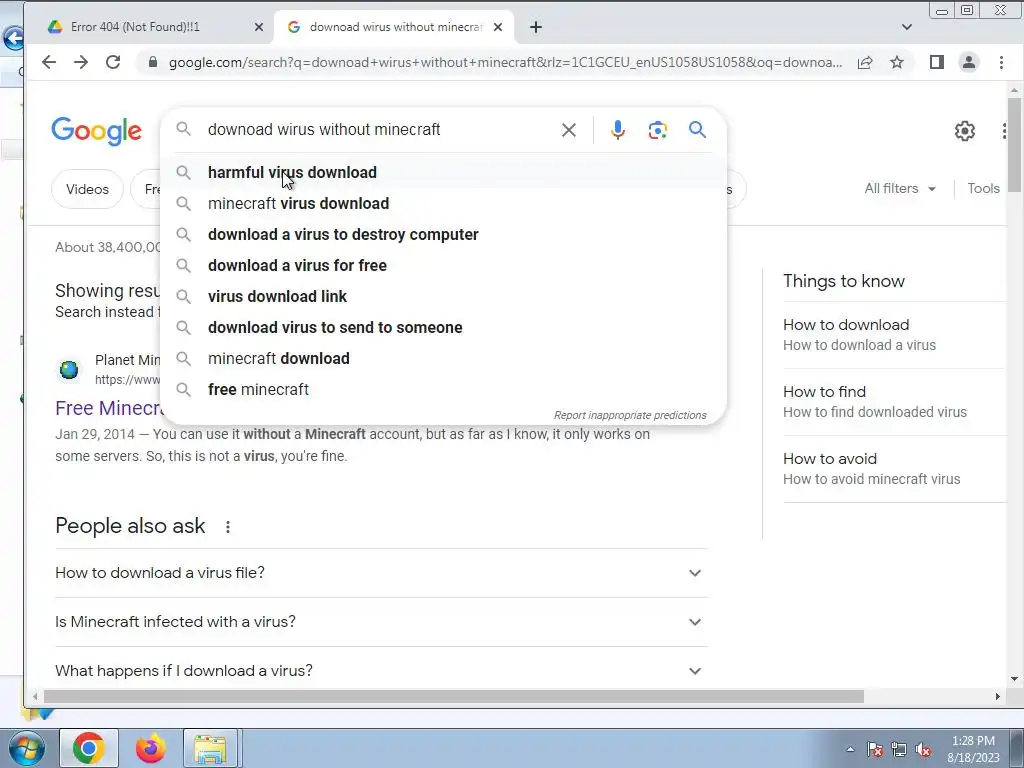Search by image with Google Lens icon

pos(658,130)
